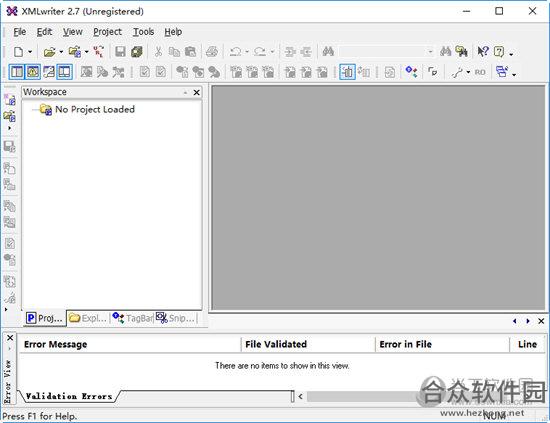Toggle the Error View pane button
550x423 pixels.
pyautogui.click(x=33, y=72)
